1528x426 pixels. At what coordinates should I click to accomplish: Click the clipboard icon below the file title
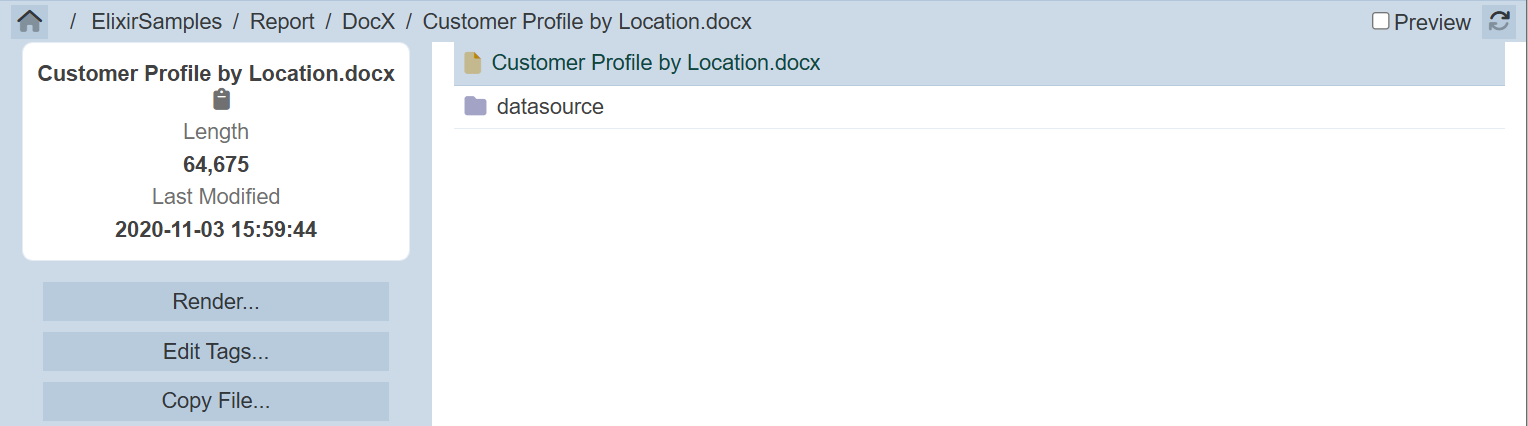(x=222, y=100)
